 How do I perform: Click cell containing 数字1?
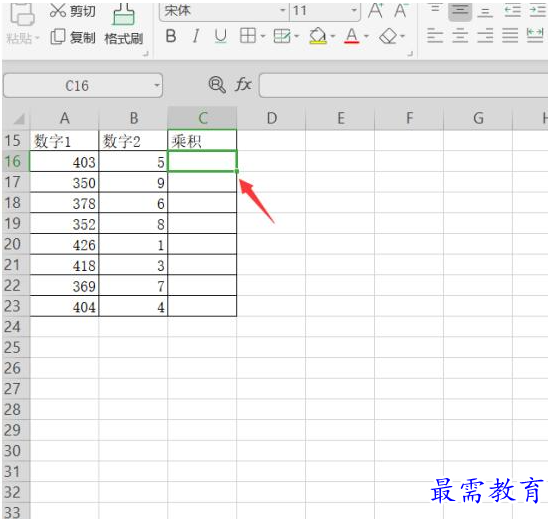pyautogui.click(x=64, y=141)
